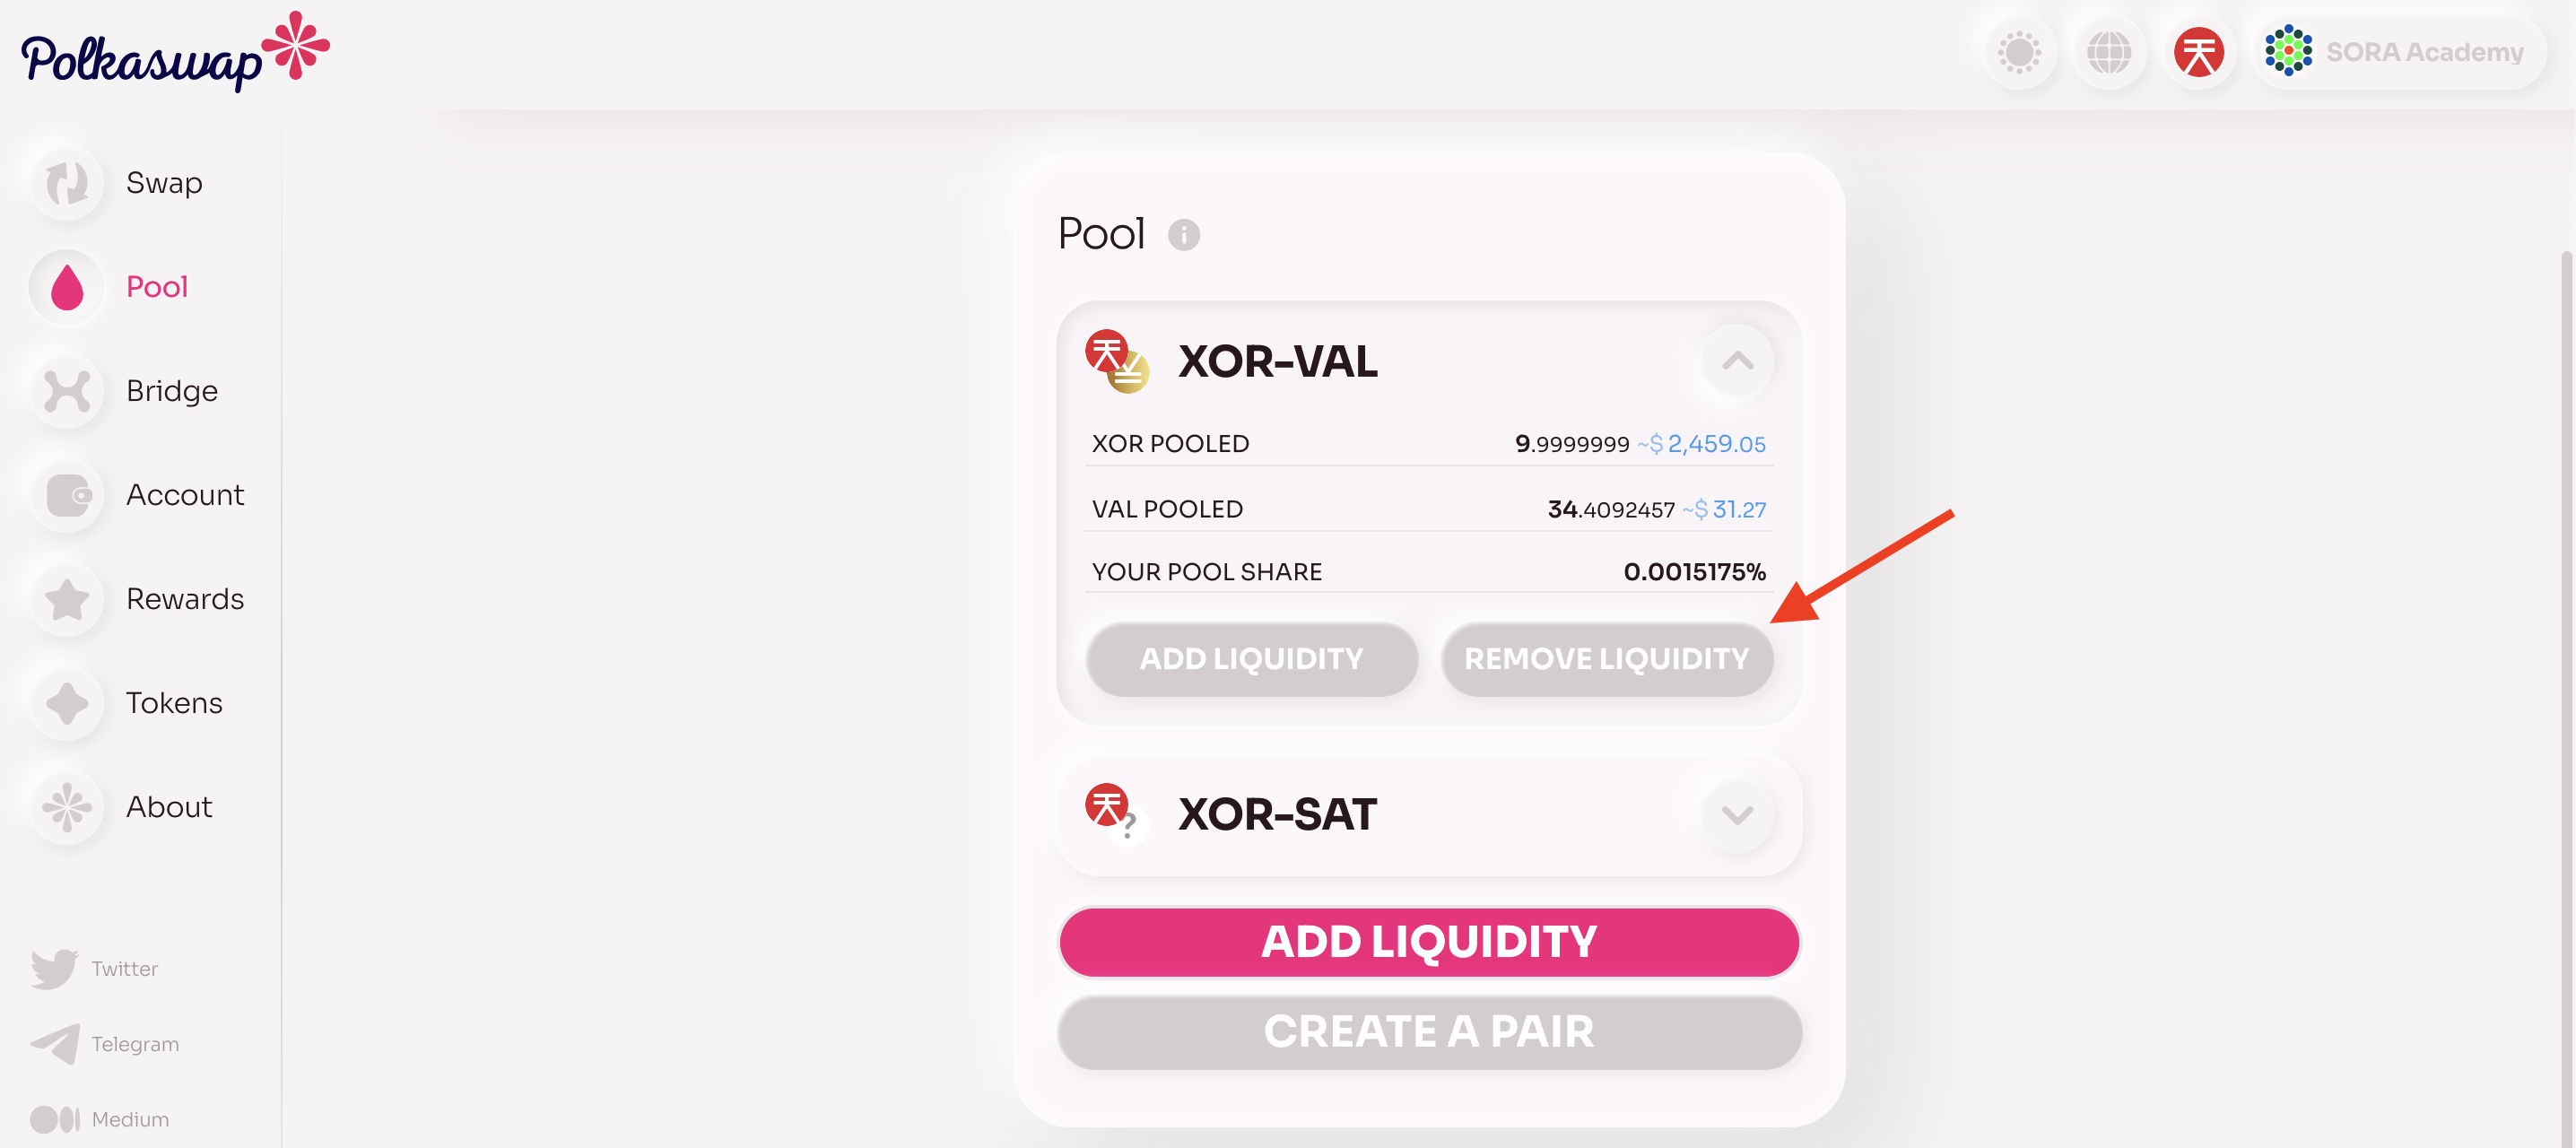Click the pink Add Liquidity button
The image size is (2576, 1148).
tap(1428, 942)
